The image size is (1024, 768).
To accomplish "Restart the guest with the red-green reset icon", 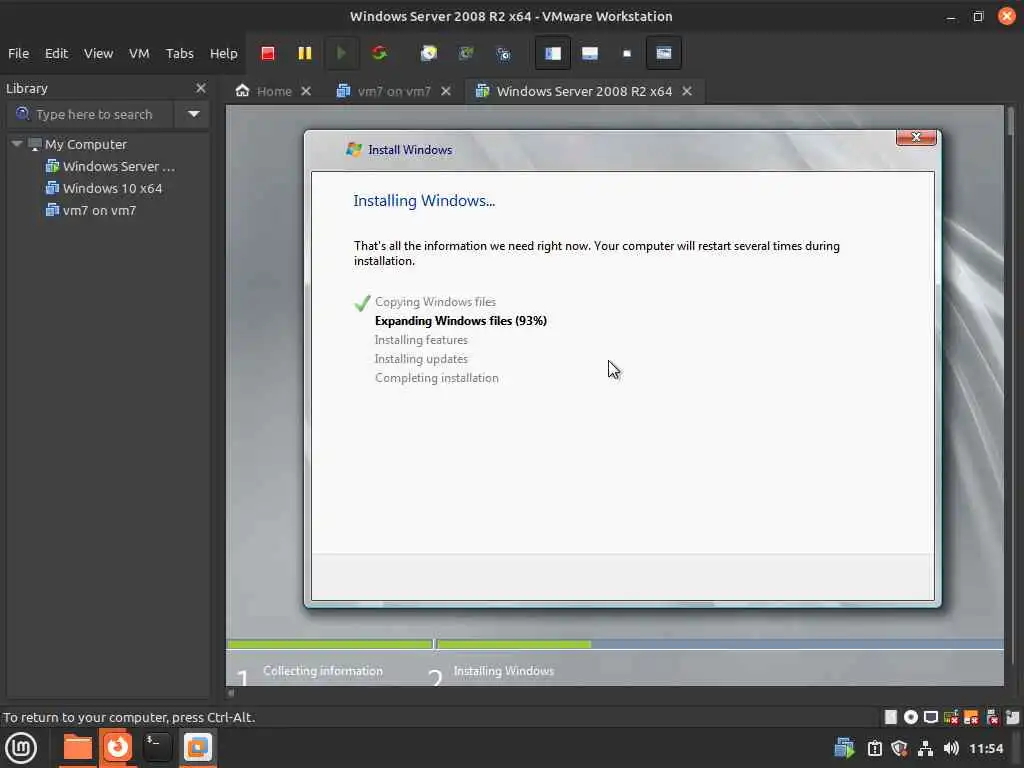I will point(379,54).
